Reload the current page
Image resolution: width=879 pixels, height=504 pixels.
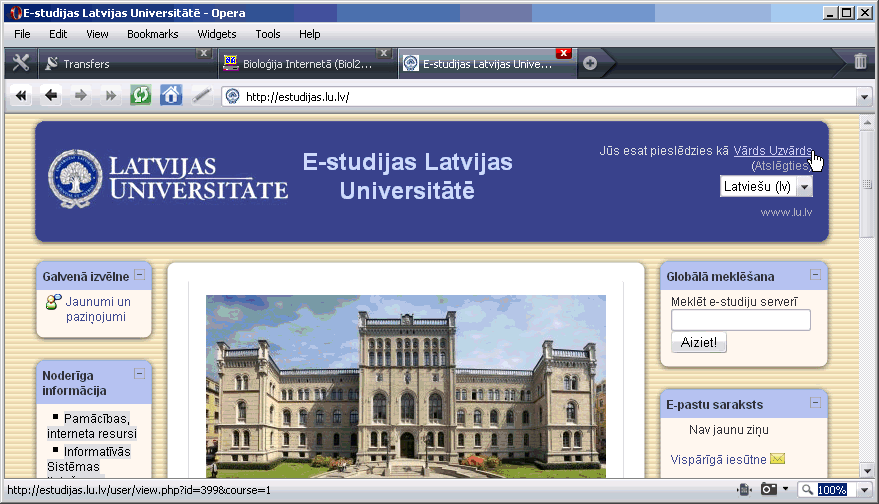pos(141,96)
